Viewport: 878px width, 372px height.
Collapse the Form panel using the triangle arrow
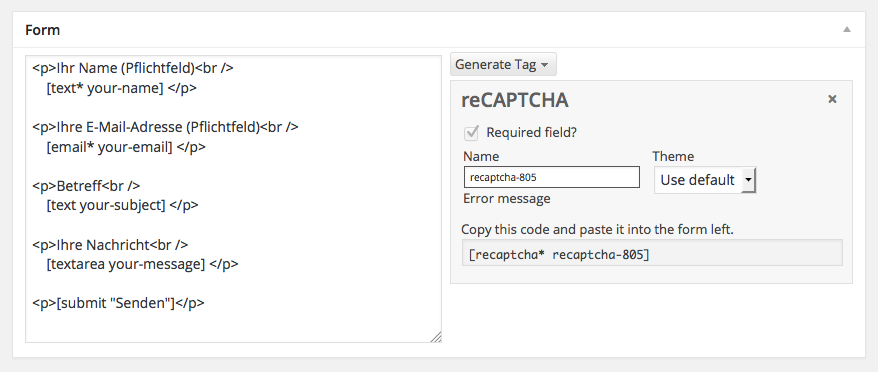(x=847, y=29)
